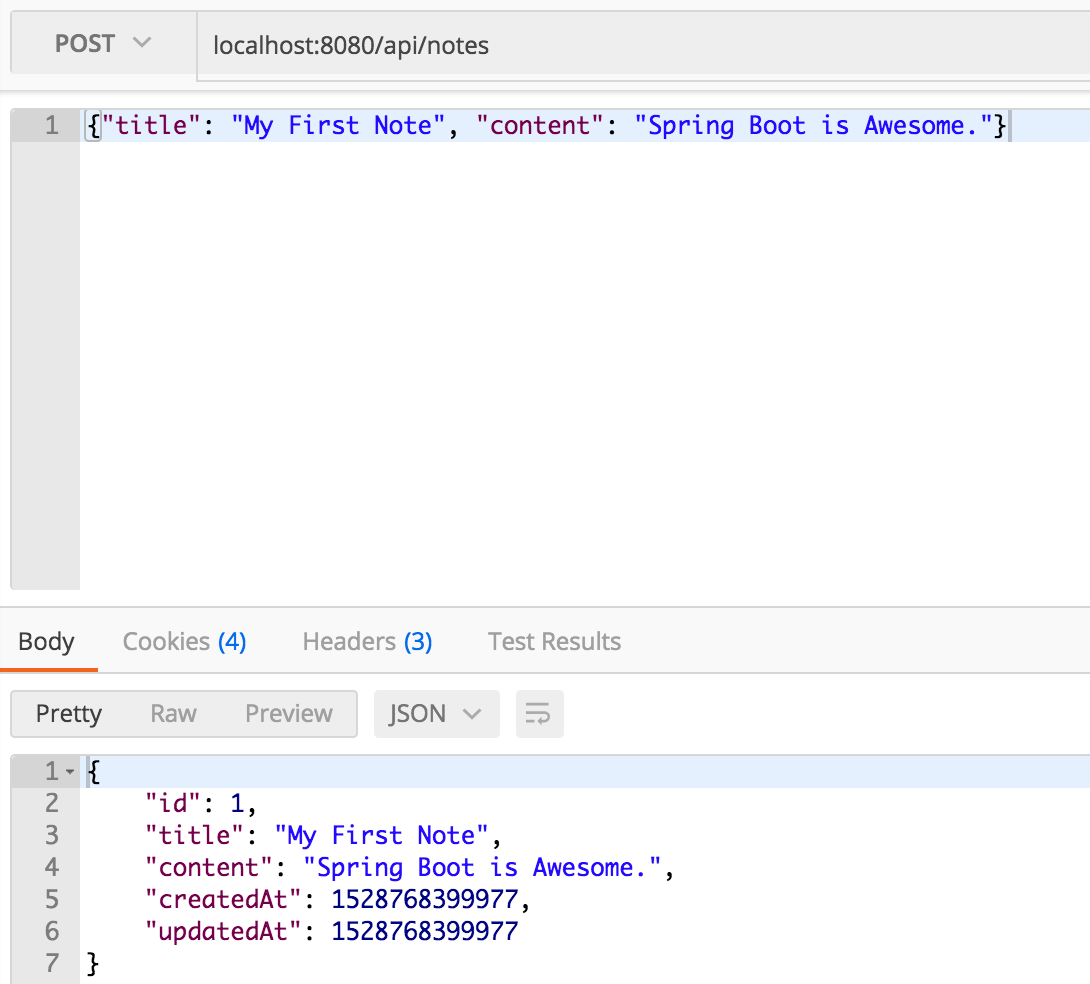Open the POST method dropdown

[x=102, y=44]
